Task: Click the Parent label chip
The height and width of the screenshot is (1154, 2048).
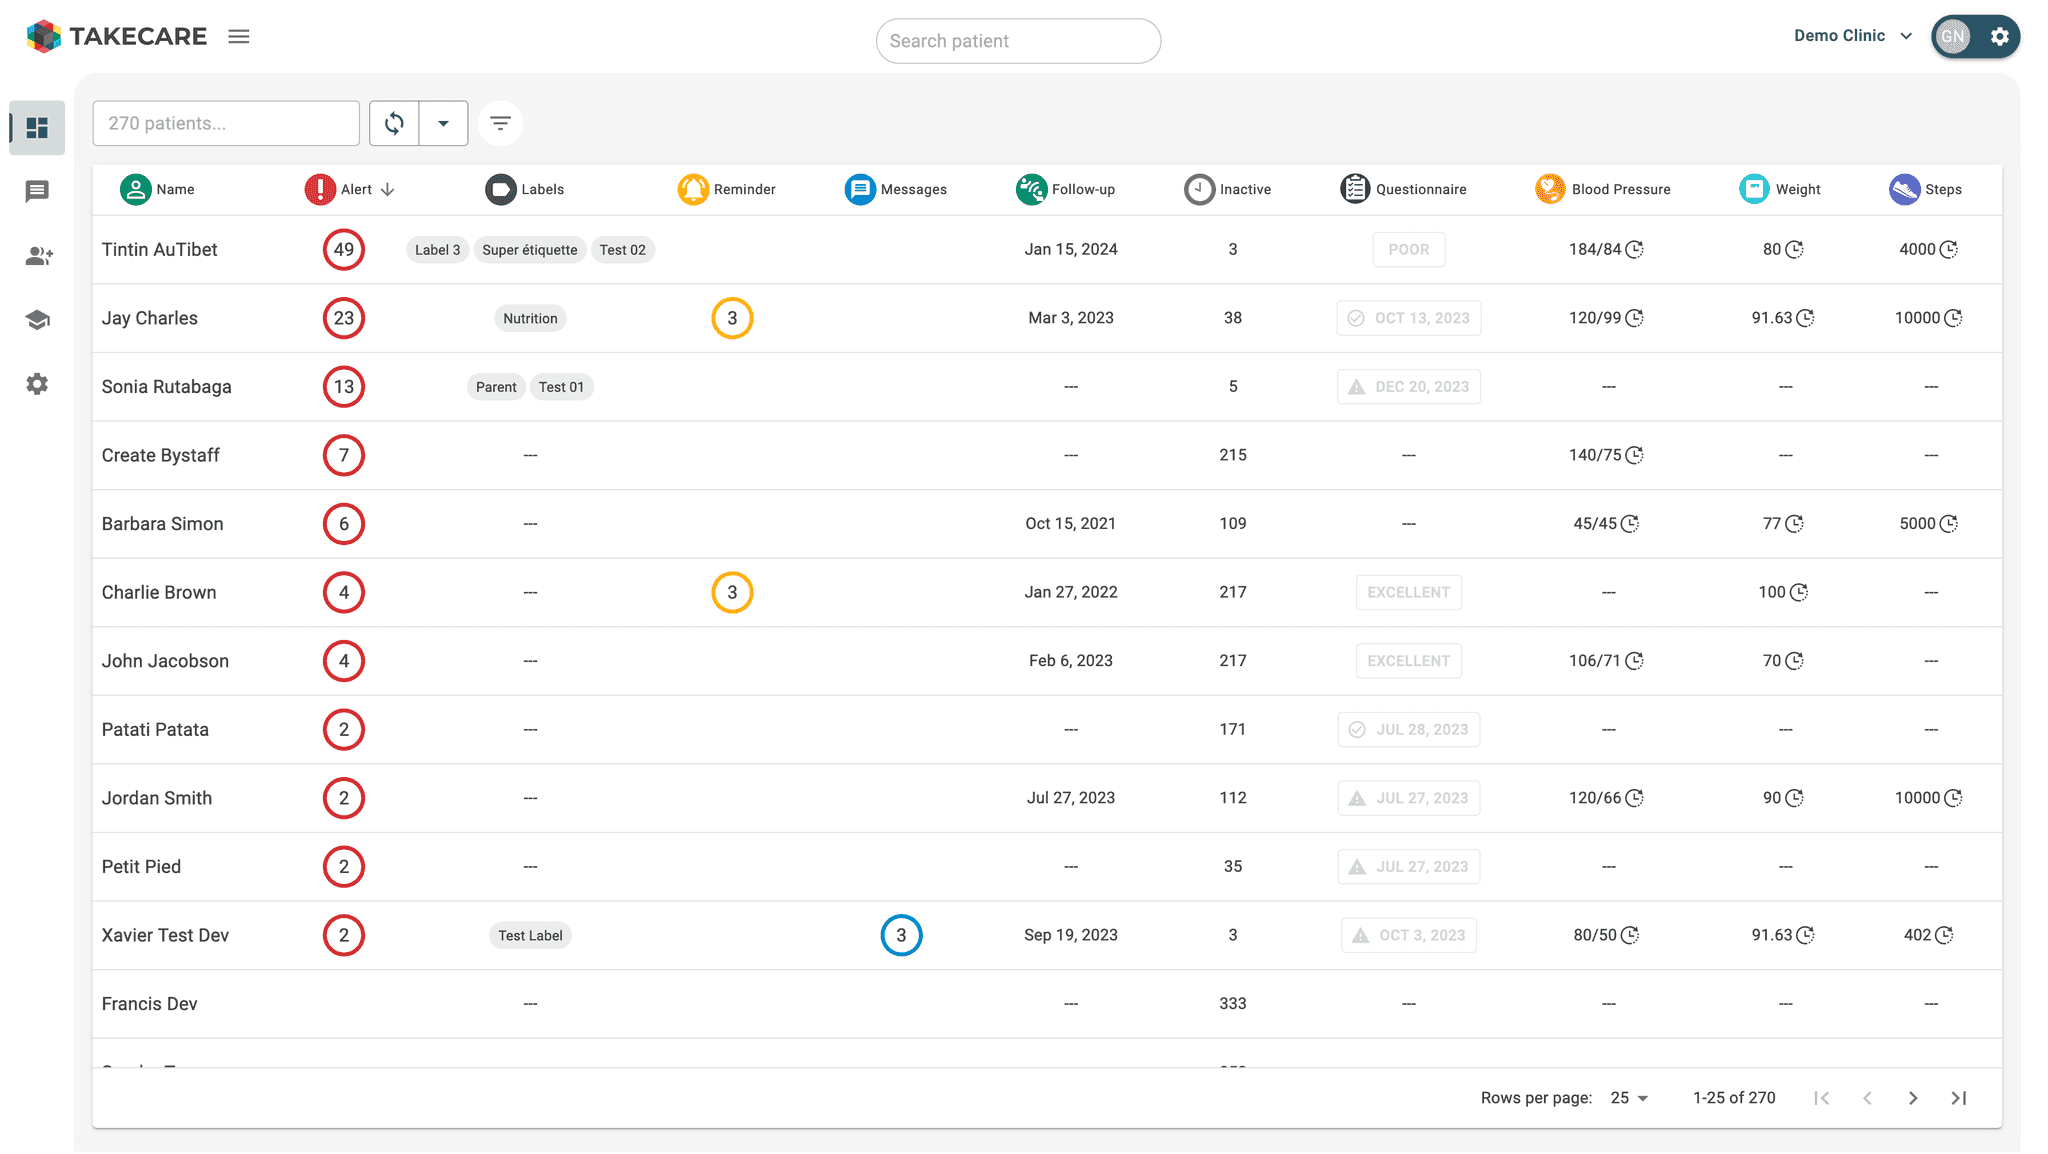Action: 496,387
